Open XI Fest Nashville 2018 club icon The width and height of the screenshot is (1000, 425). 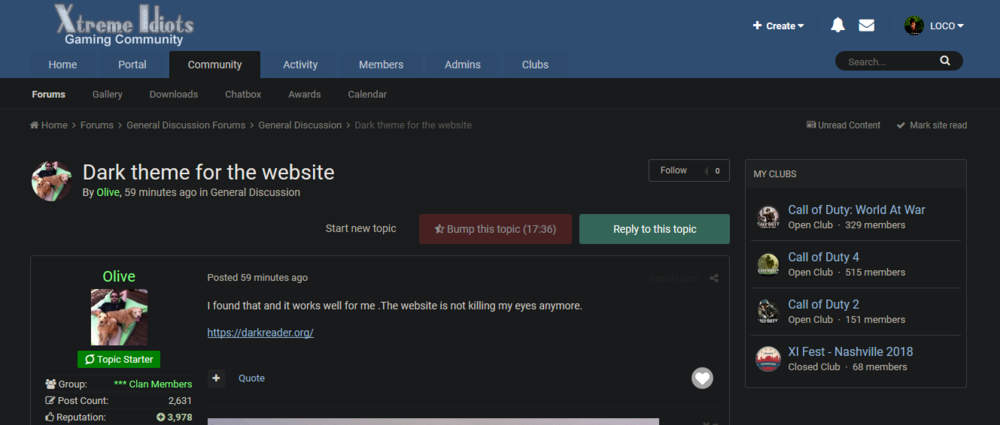click(768, 359)
